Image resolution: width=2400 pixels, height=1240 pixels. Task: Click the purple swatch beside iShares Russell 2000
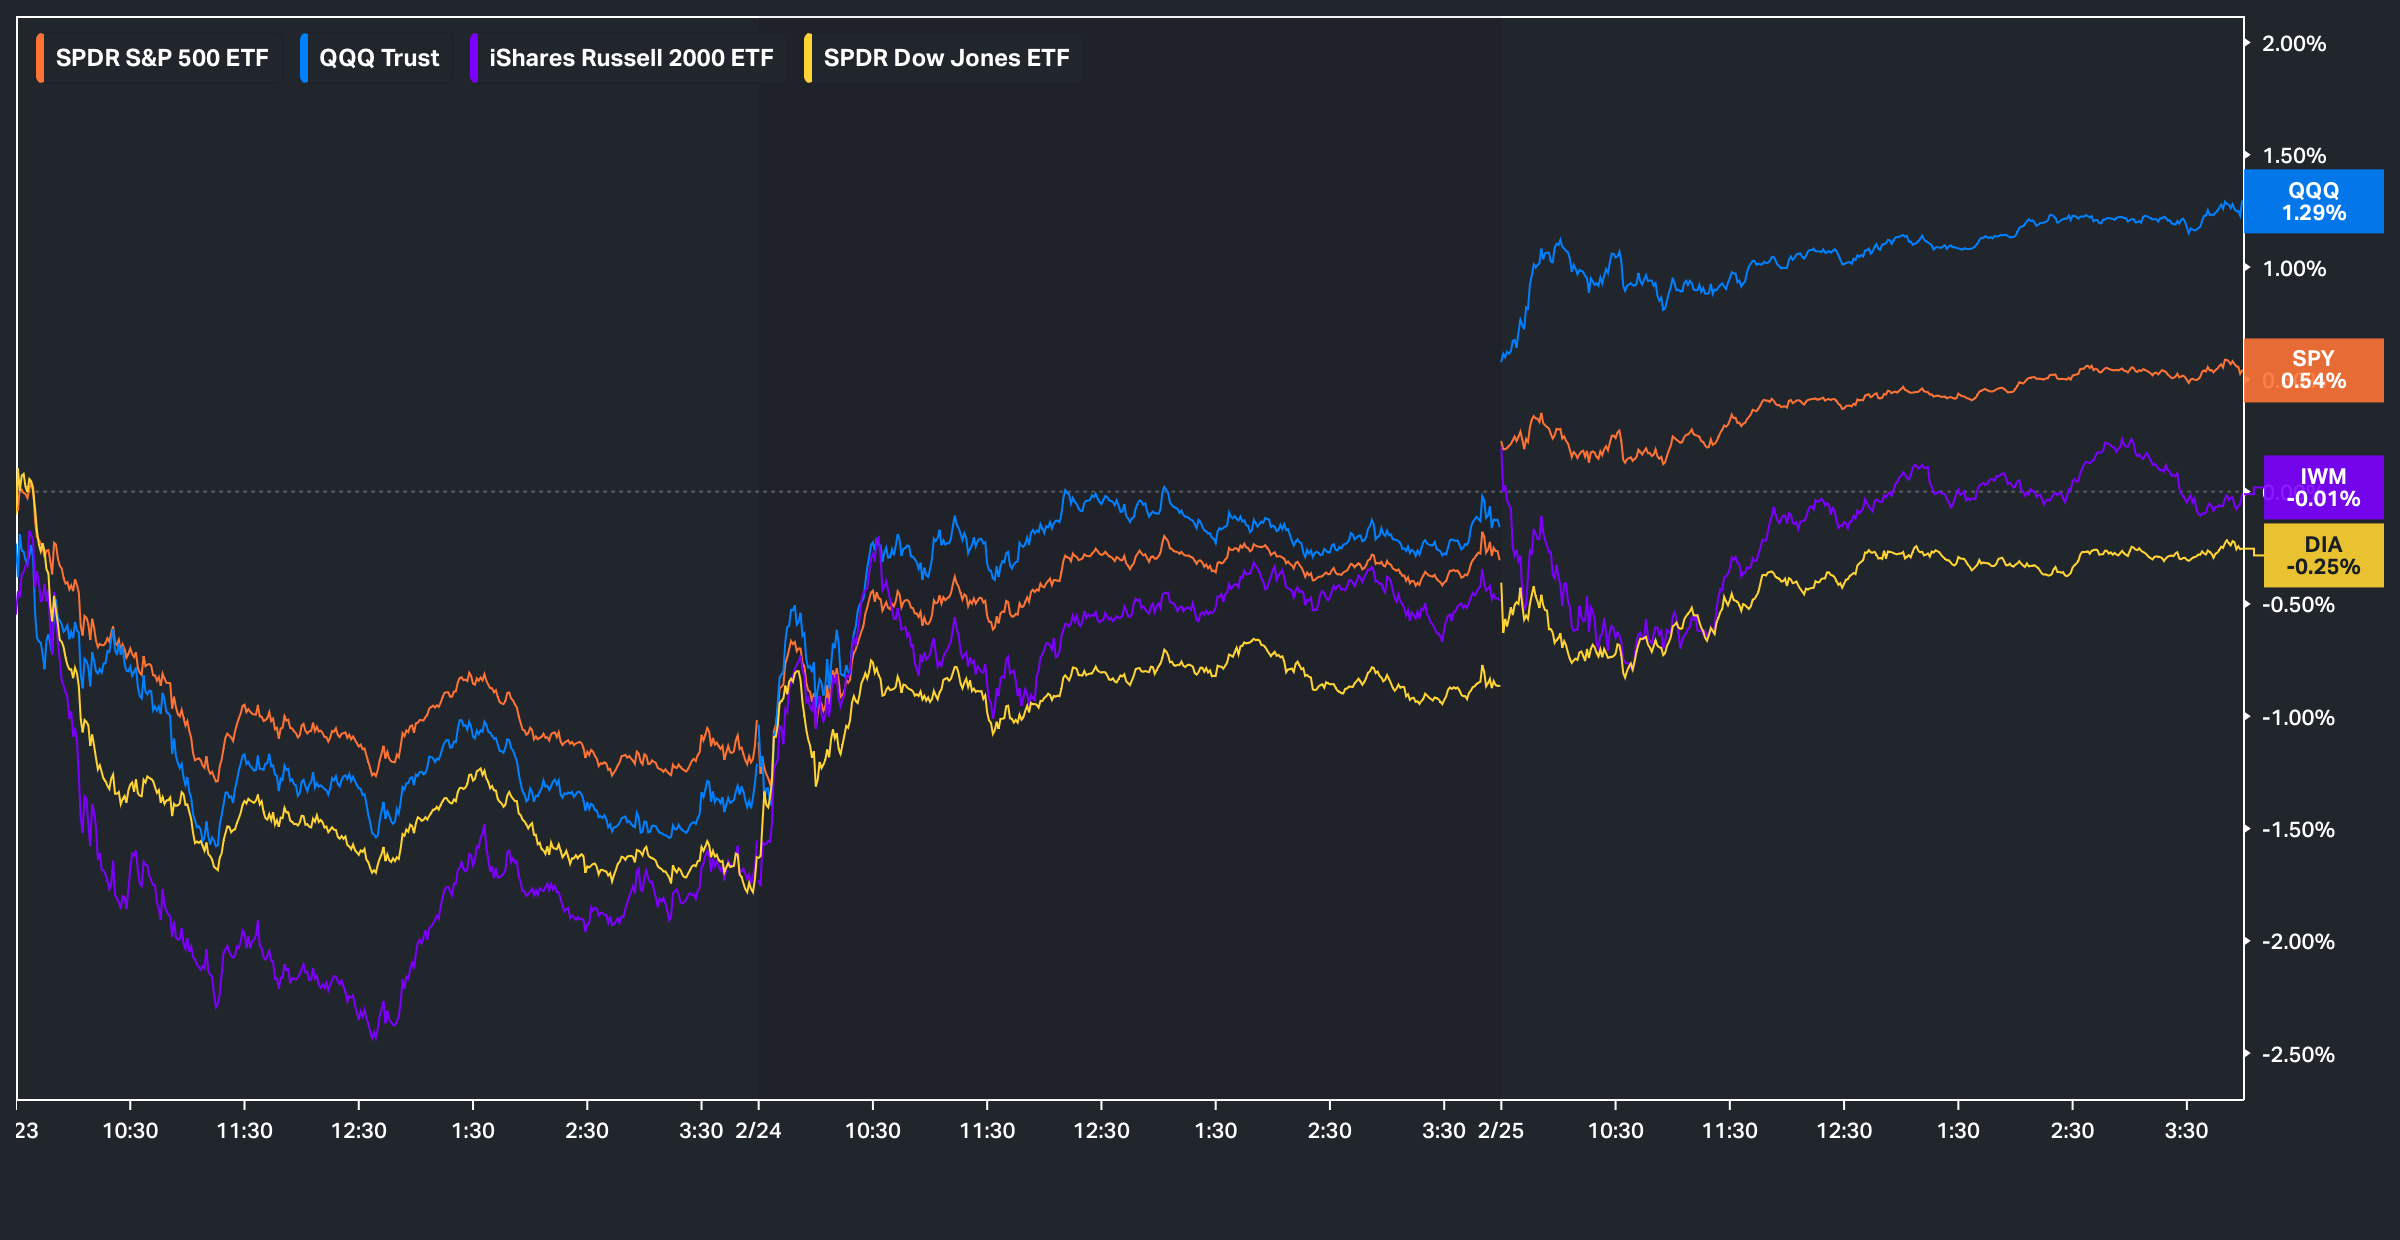pyautogui.click(x=474, y=58)
